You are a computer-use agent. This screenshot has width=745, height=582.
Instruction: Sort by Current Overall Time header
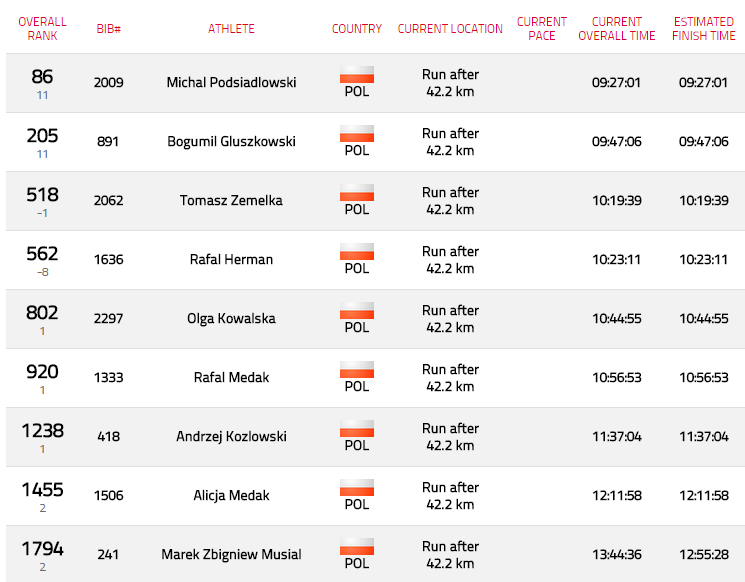tap(617, 29)
